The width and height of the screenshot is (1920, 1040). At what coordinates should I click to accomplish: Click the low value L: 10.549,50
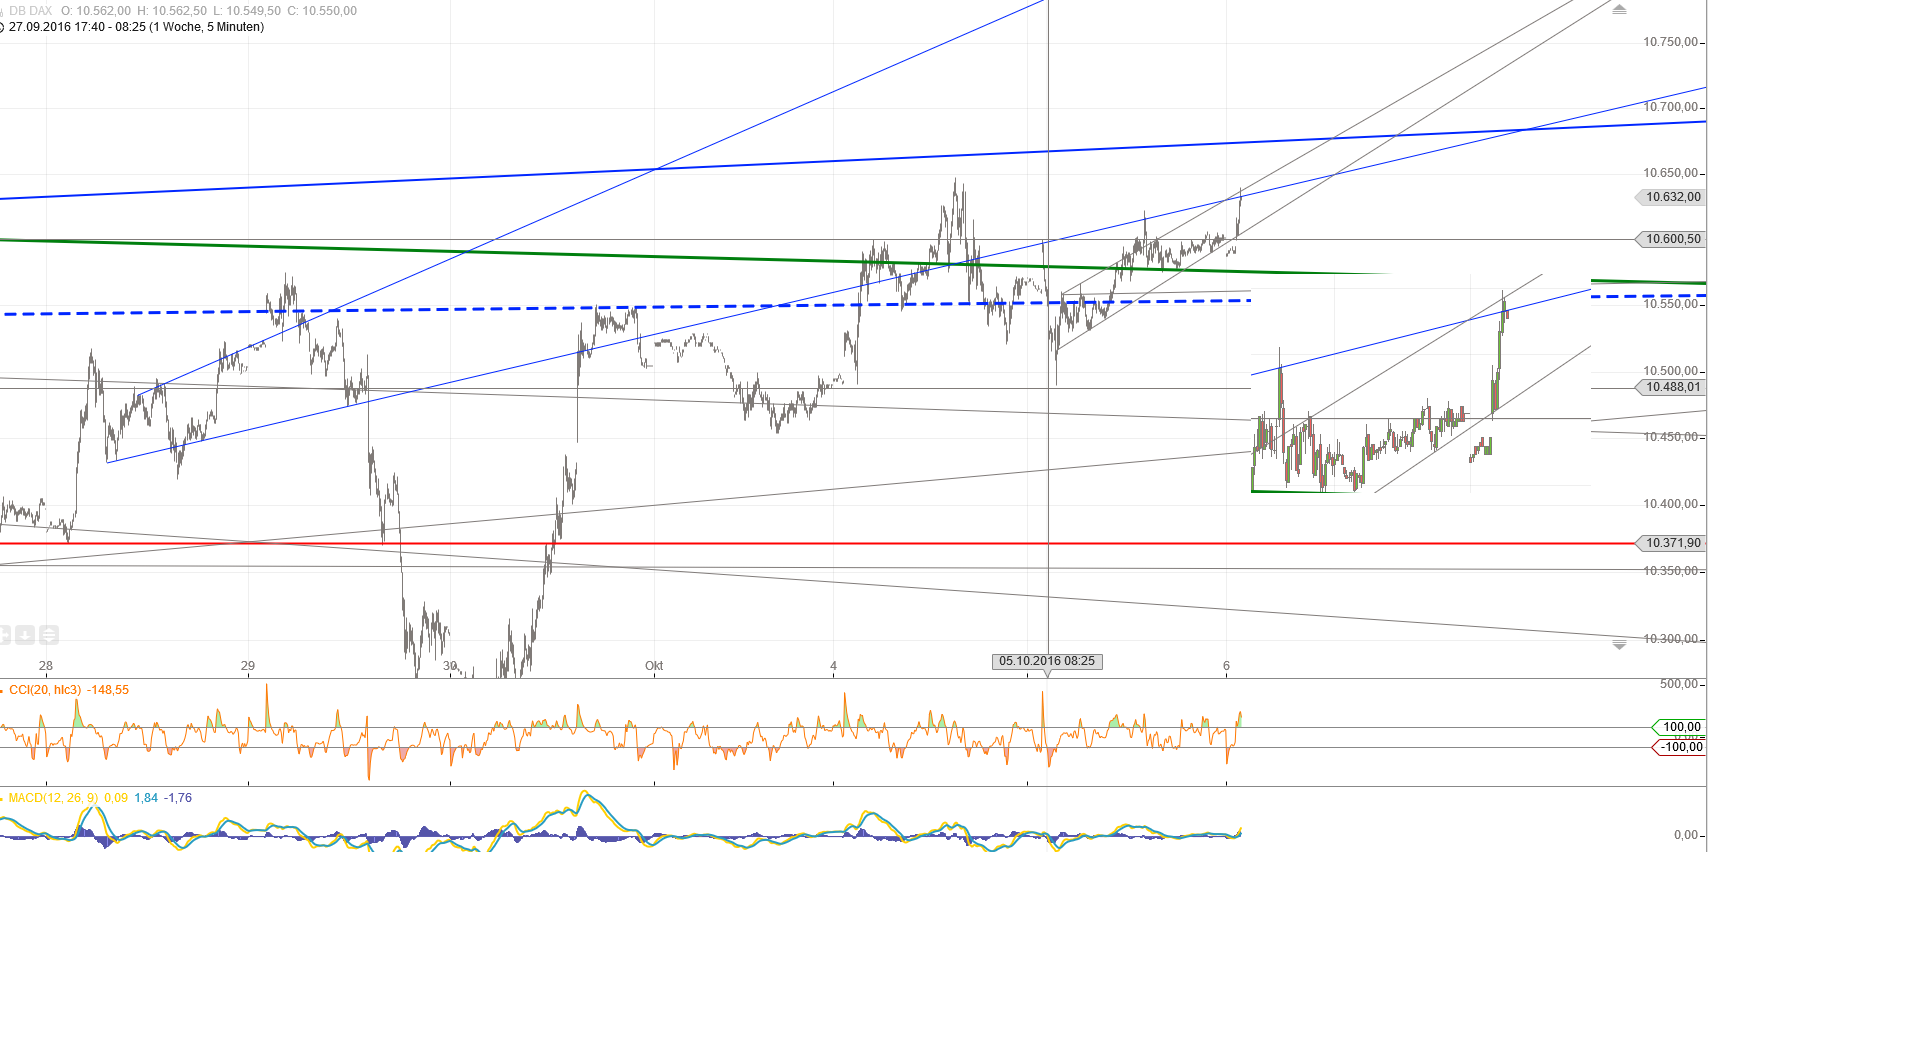tap(247, 11)
